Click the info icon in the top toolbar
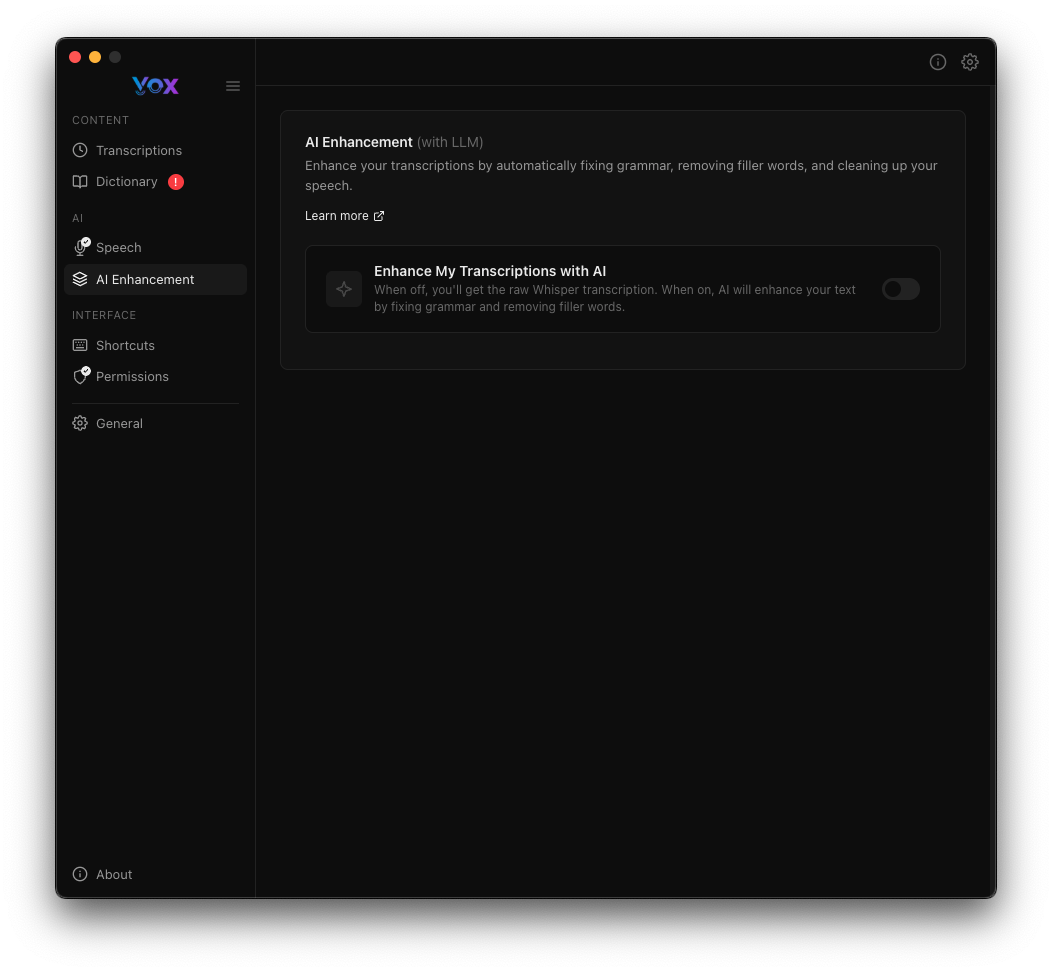Viewport: 1052px width, 972px height. pos(938,62)
